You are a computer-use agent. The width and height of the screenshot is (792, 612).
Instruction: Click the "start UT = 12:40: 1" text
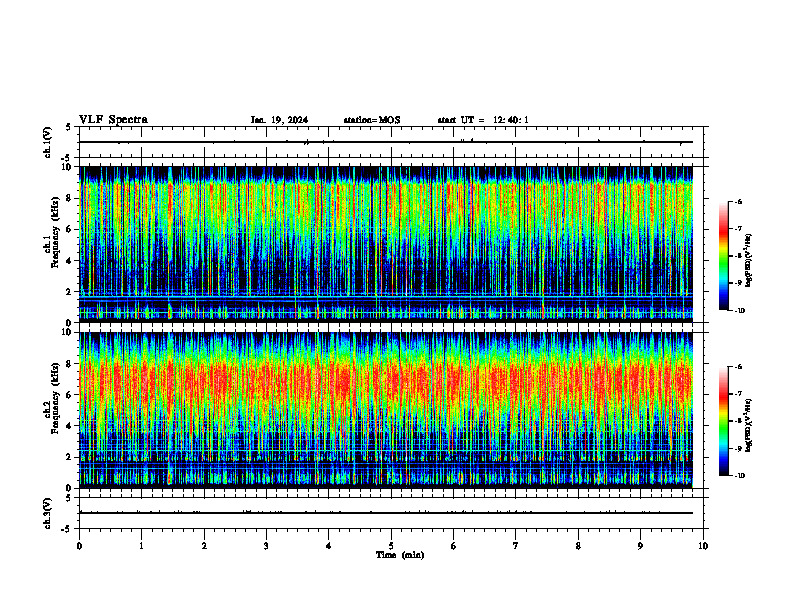coord(483,120)
